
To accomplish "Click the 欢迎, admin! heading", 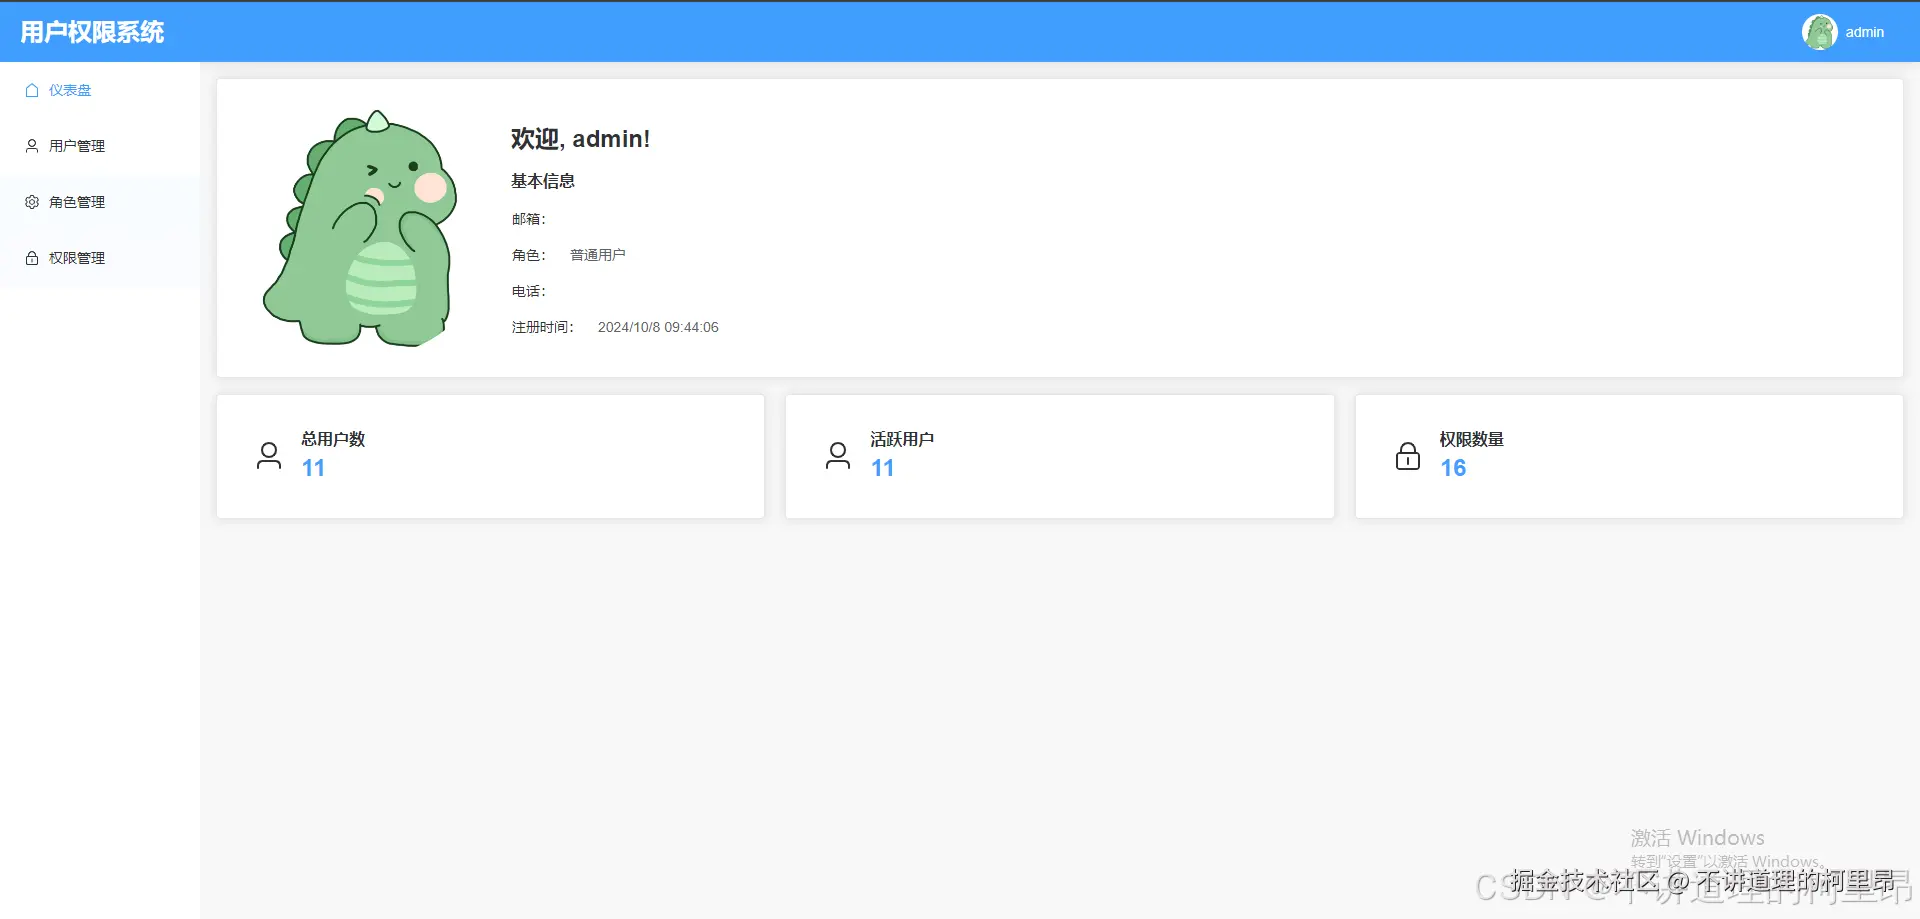I will [580, 139].
